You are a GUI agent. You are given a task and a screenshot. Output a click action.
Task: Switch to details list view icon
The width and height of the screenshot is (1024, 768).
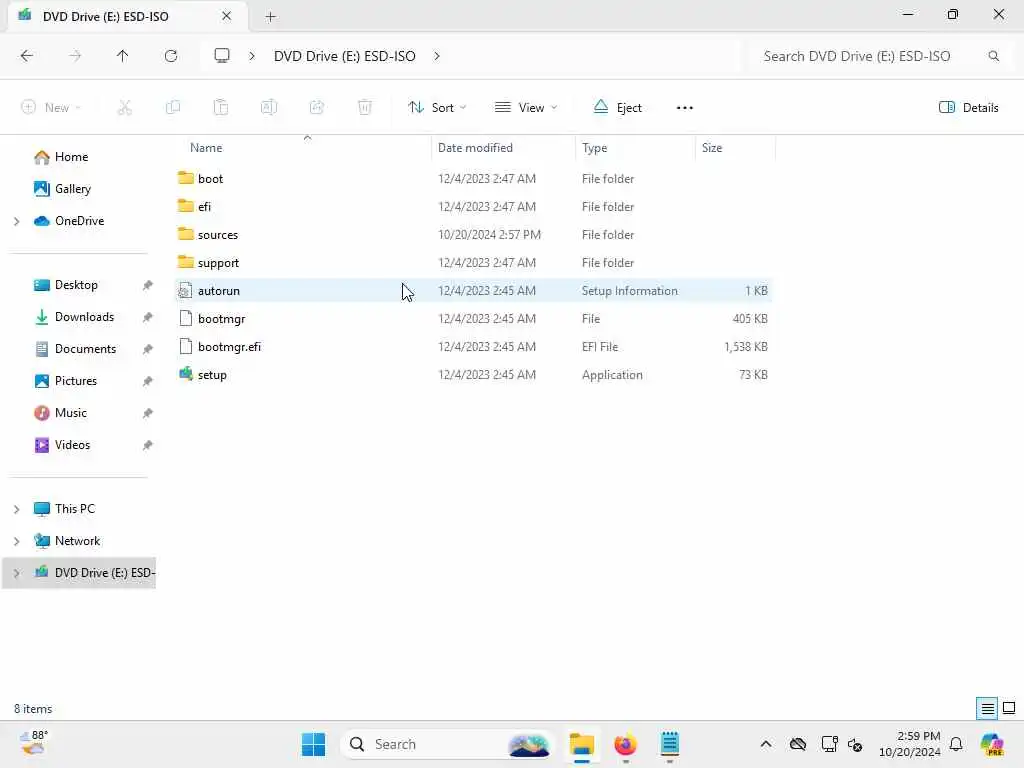987,708
